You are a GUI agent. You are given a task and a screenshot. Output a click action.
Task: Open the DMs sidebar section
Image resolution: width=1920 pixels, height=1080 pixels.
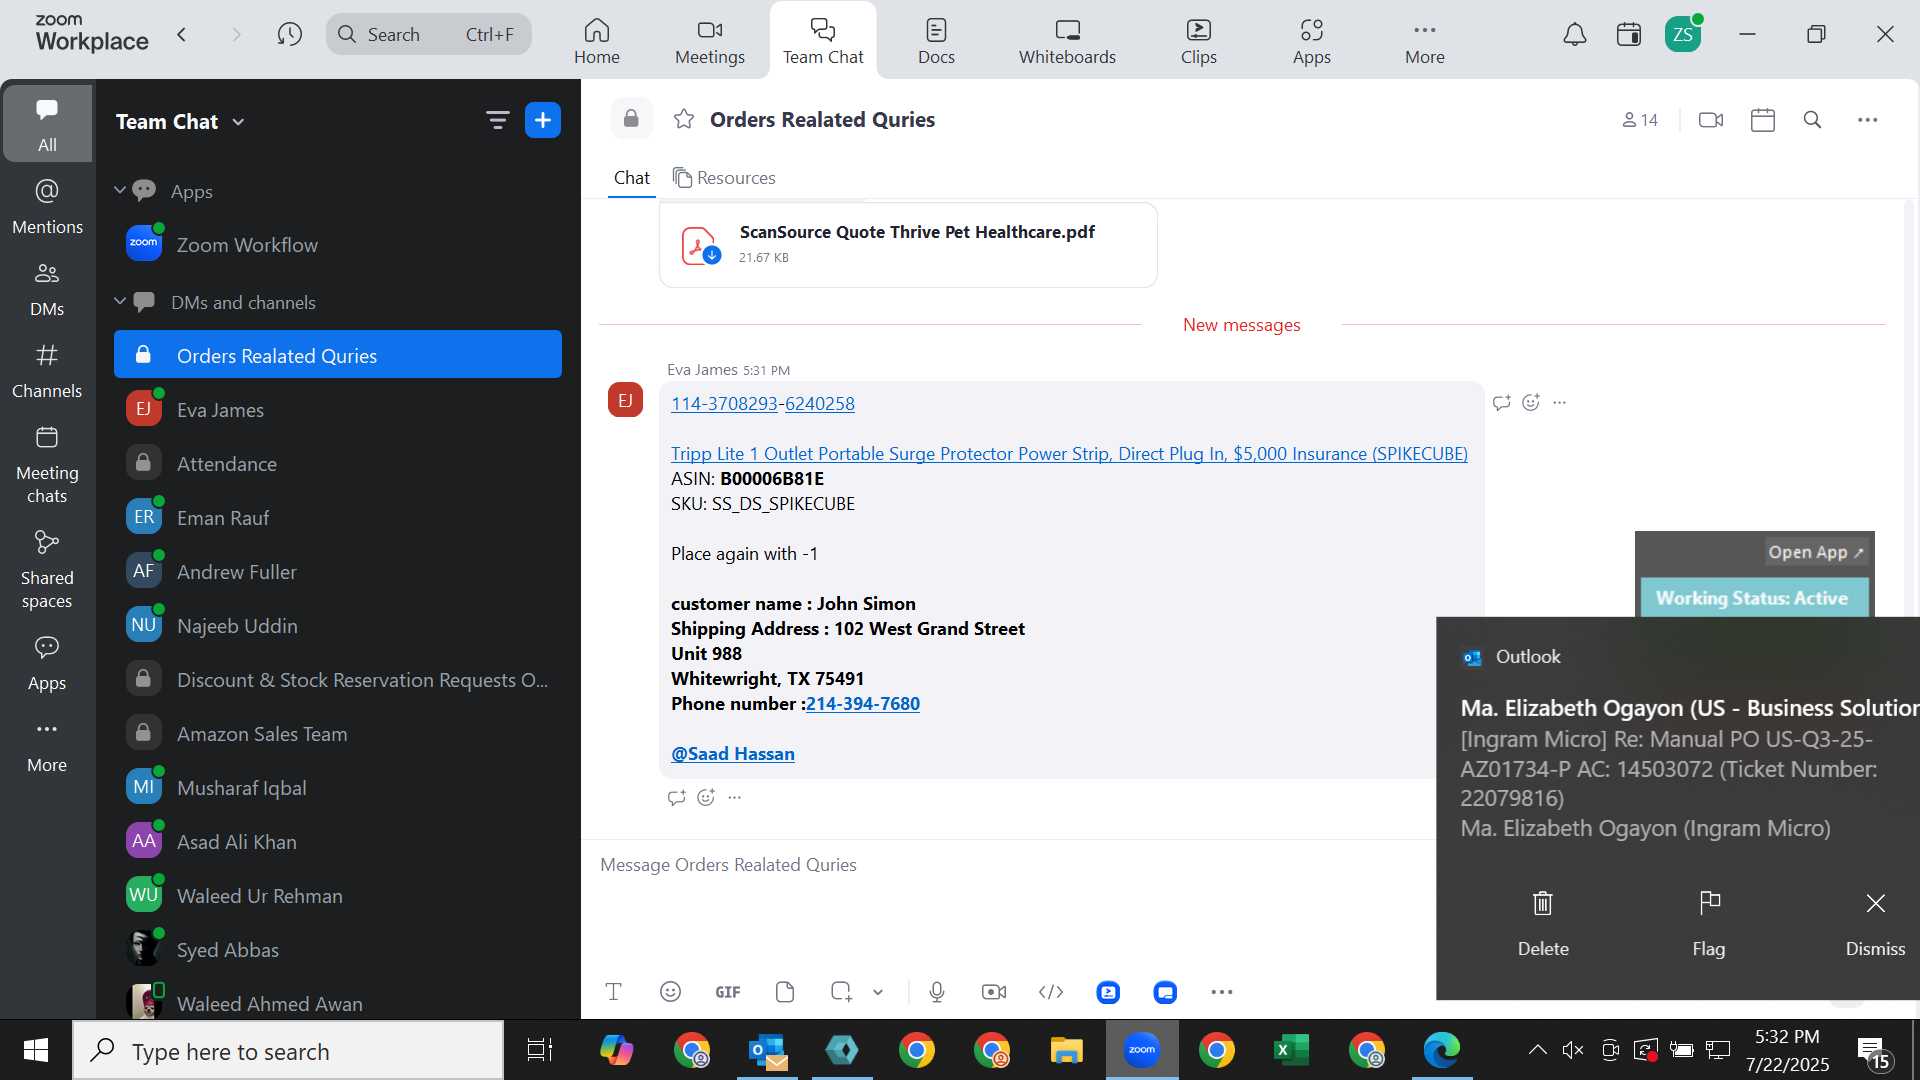coord(47,289)
